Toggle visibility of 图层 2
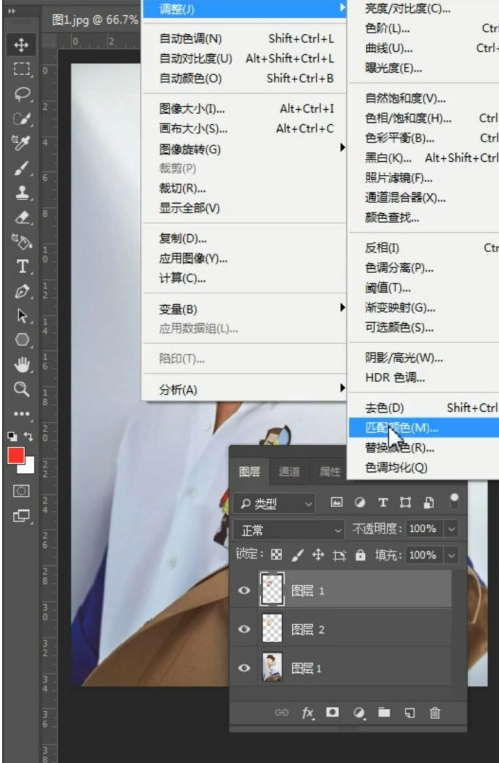Viewport: 499px width, 763px height. click(x=244, y=629)
